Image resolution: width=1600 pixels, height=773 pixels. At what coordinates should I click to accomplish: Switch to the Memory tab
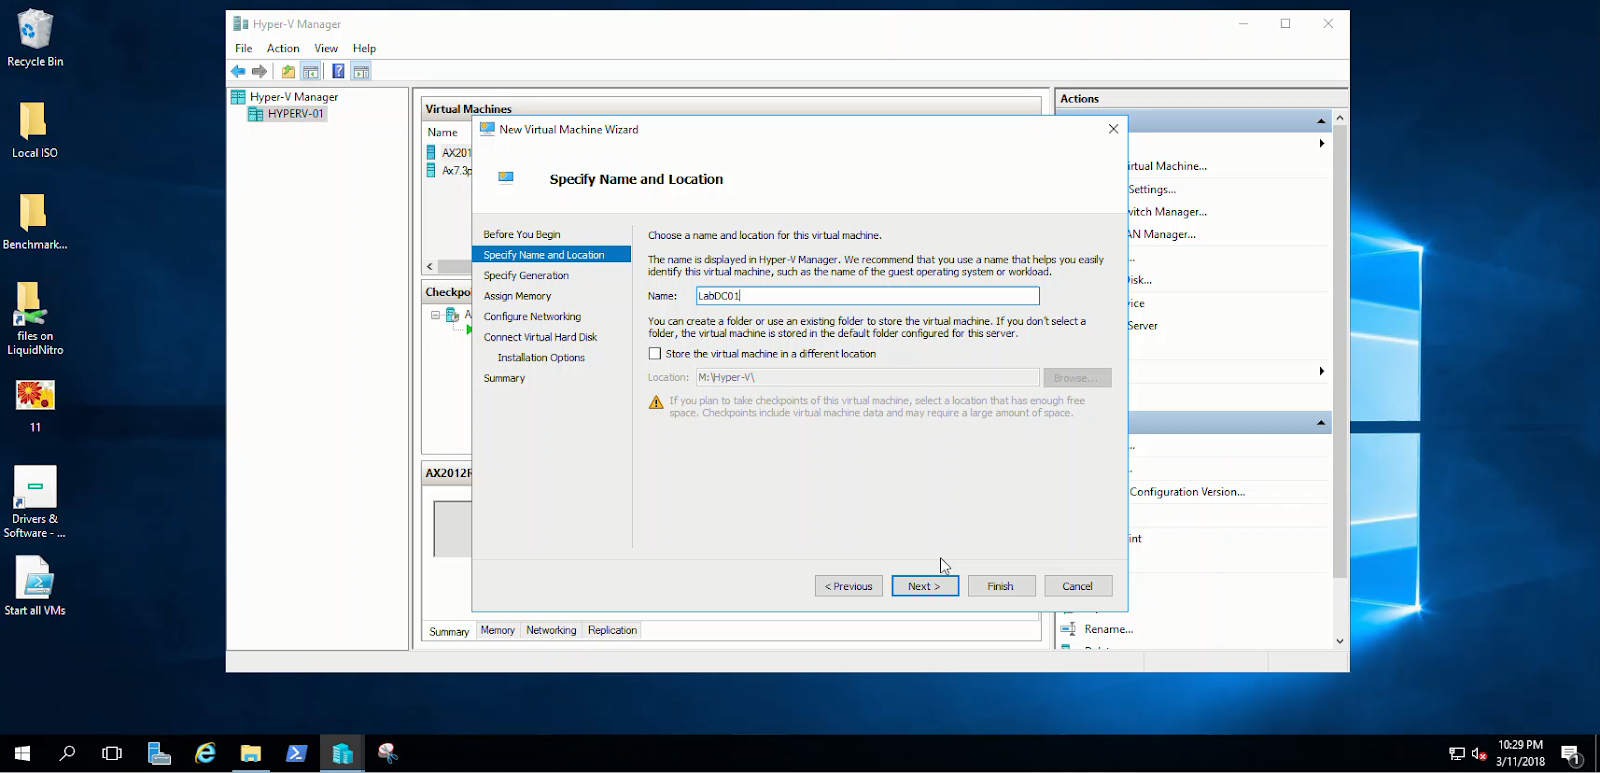(497, 630)
